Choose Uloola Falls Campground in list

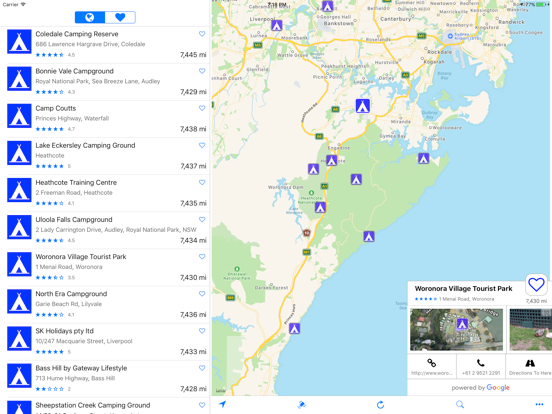(105, 231)
